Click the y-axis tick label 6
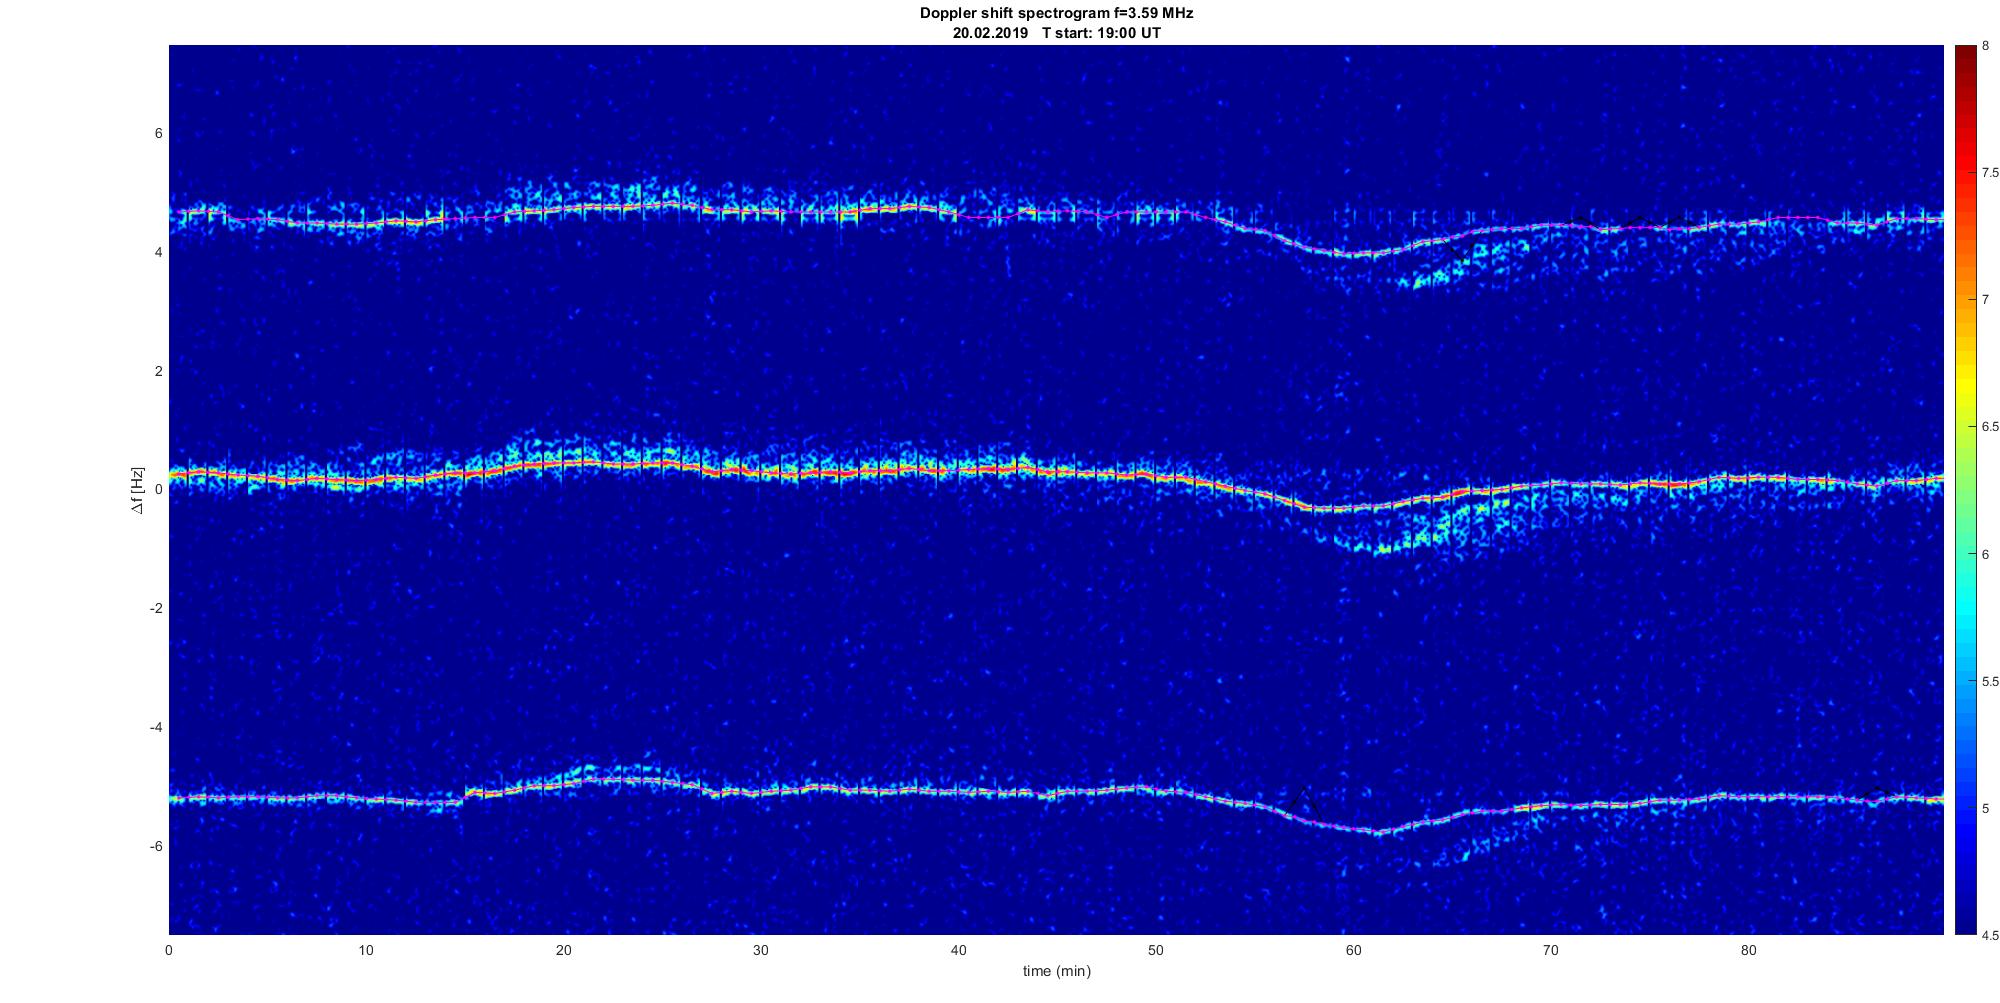This screenshot has width=2000, height=1003. 158,134
